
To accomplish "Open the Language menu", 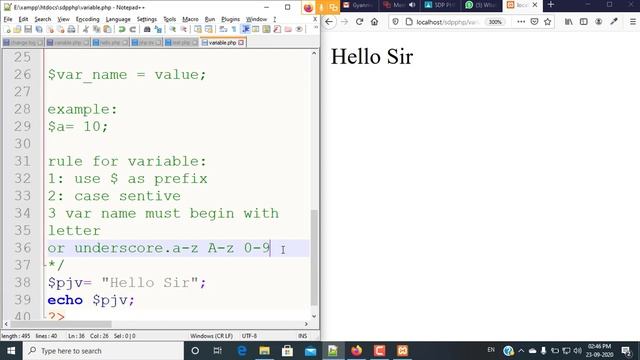I will click(118, 19).
